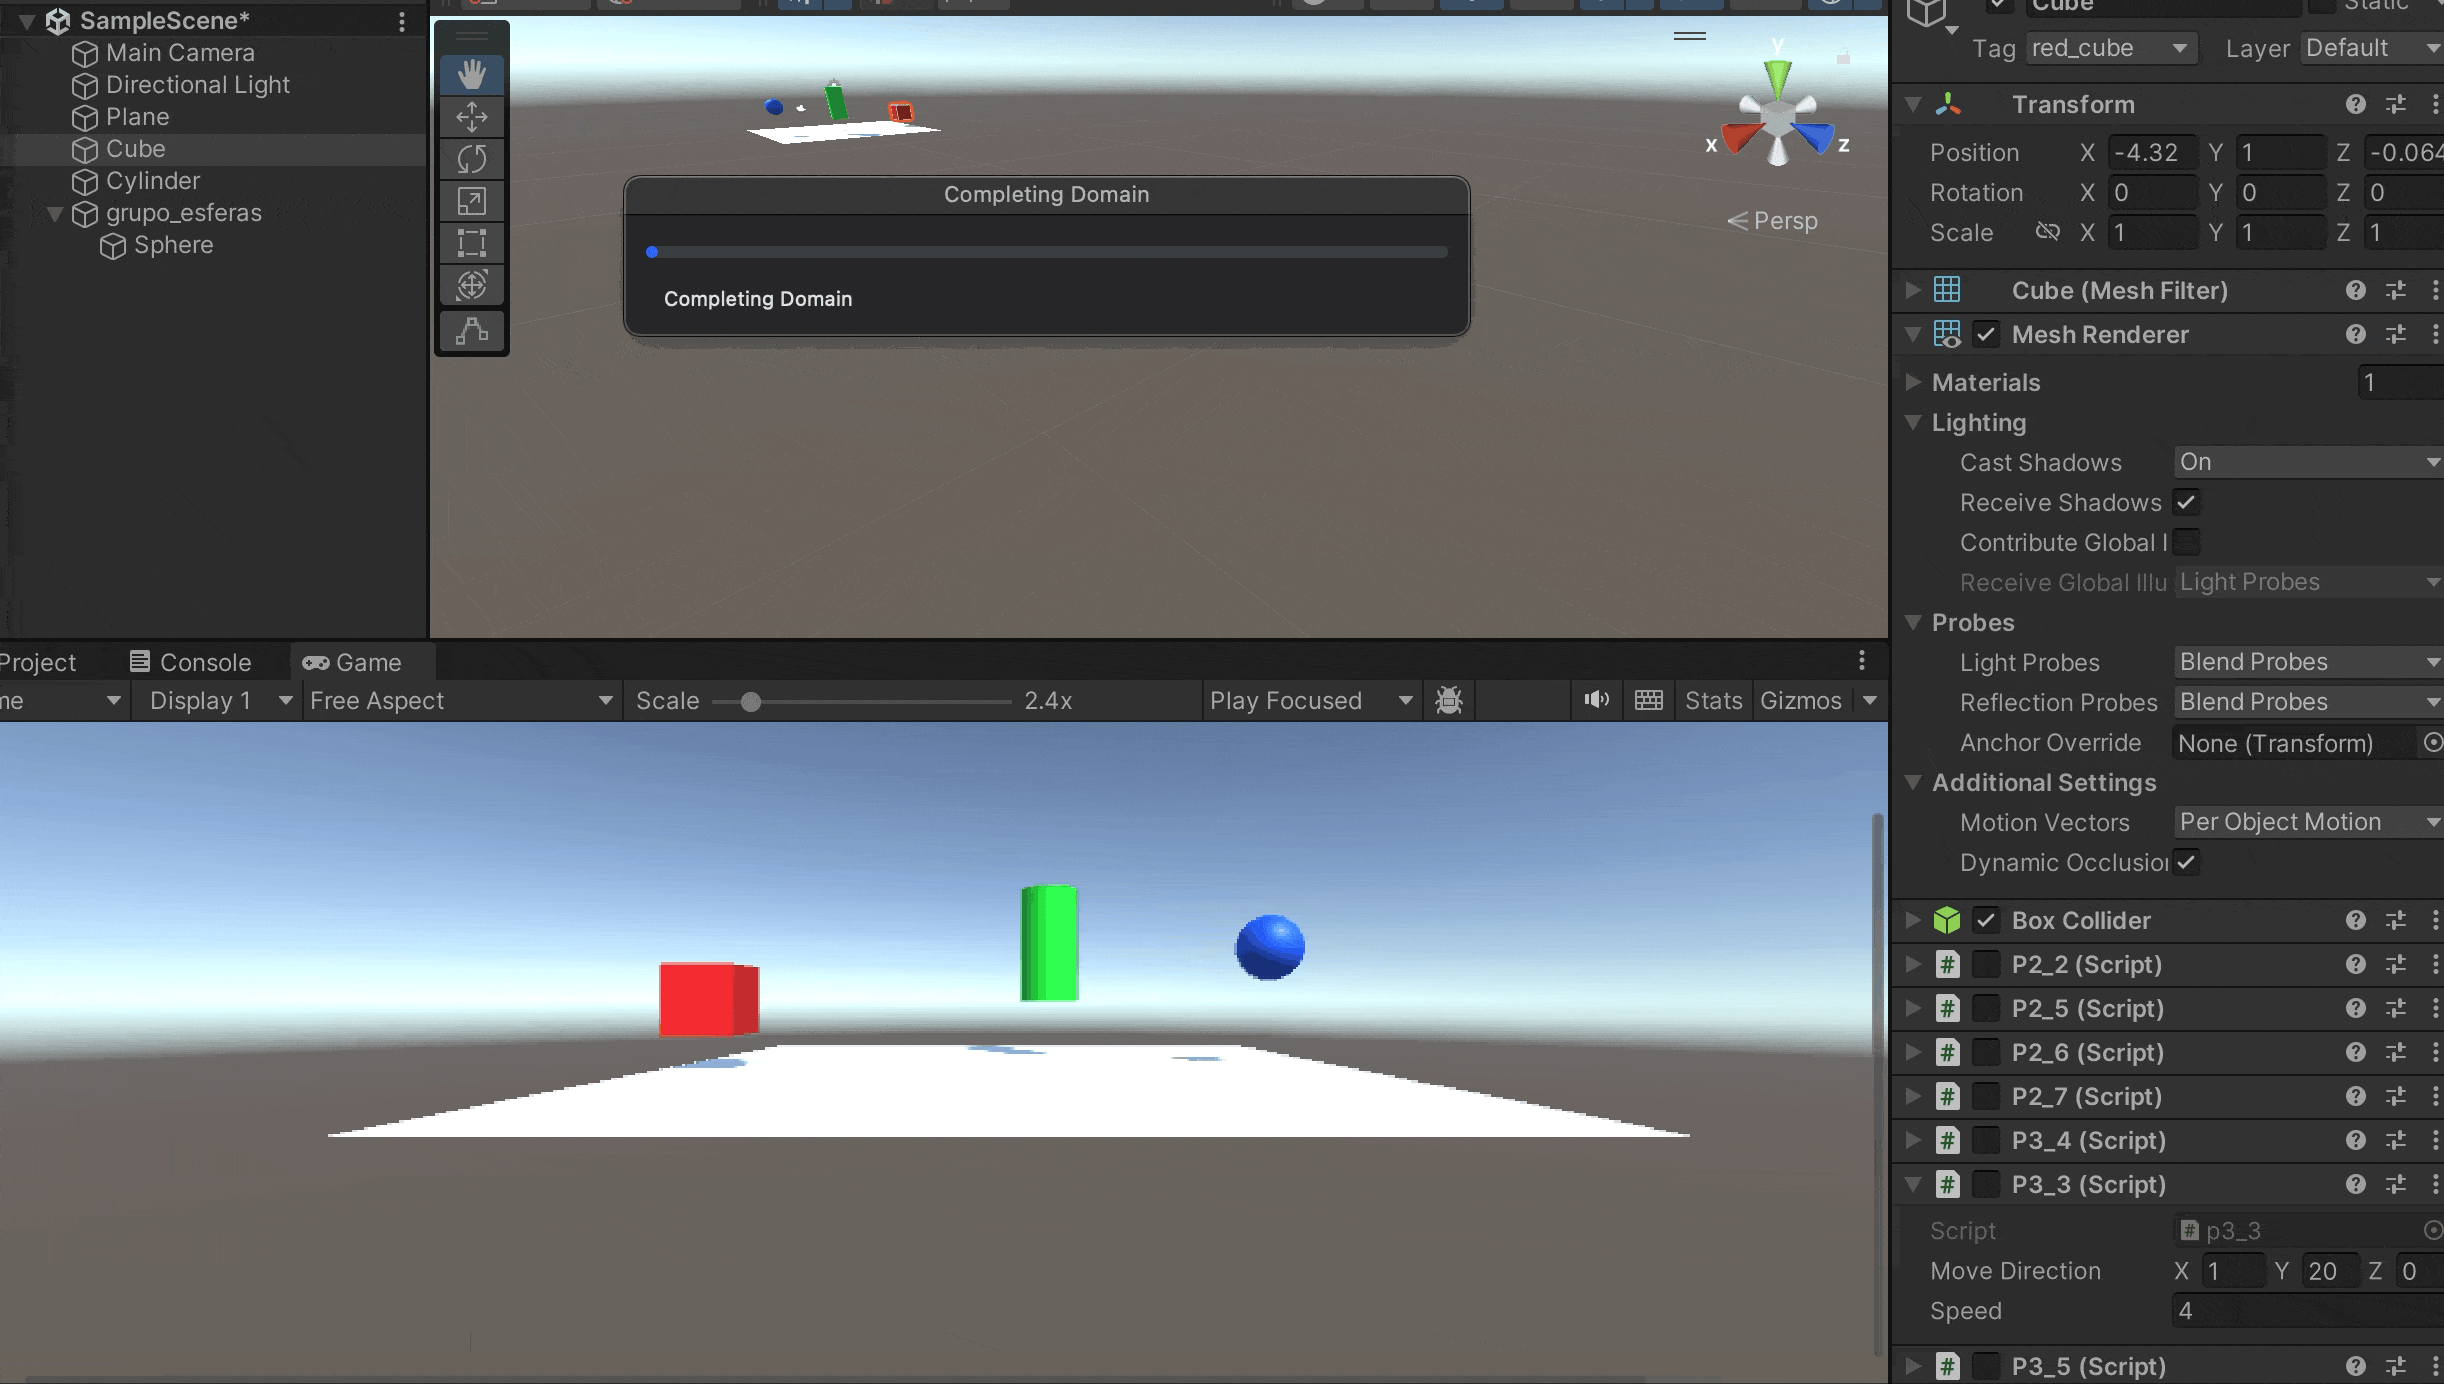Mute audio in Game view
This screenshot has height=1384, width=2444.
1596,700
